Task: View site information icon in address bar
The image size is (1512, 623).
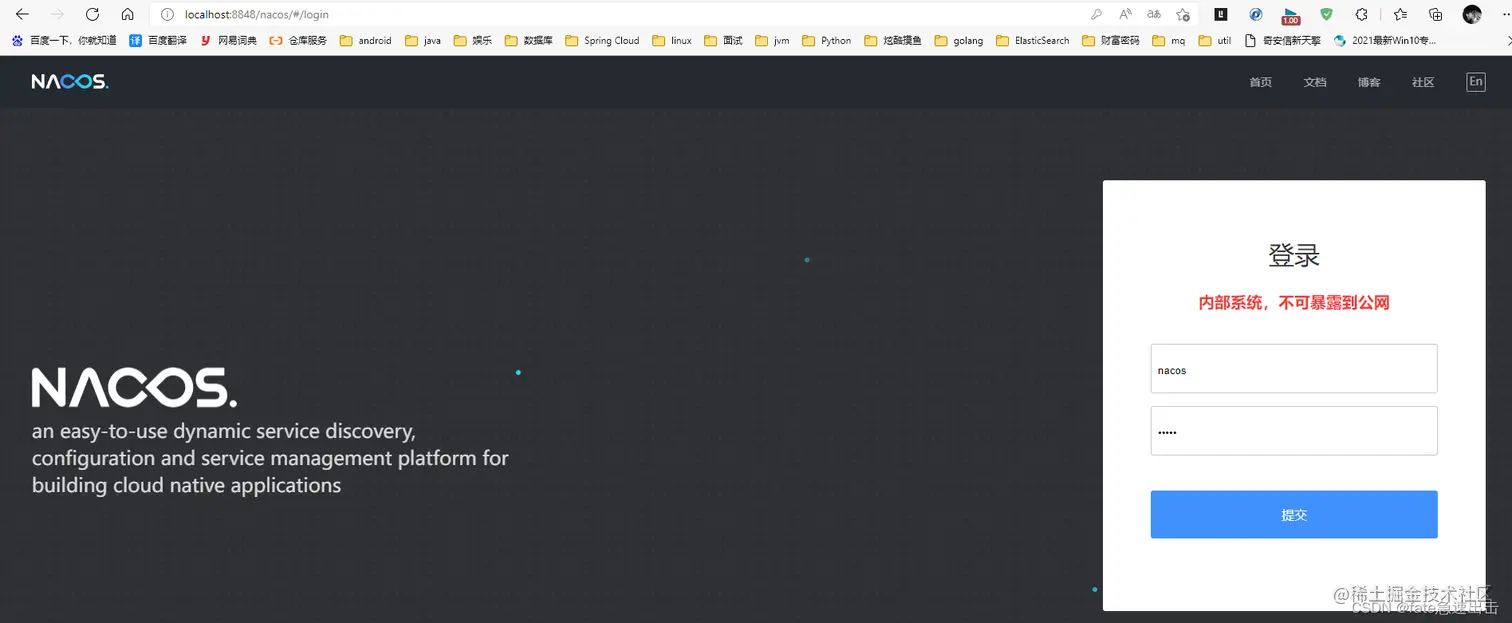Action: [x=167, y=15]
